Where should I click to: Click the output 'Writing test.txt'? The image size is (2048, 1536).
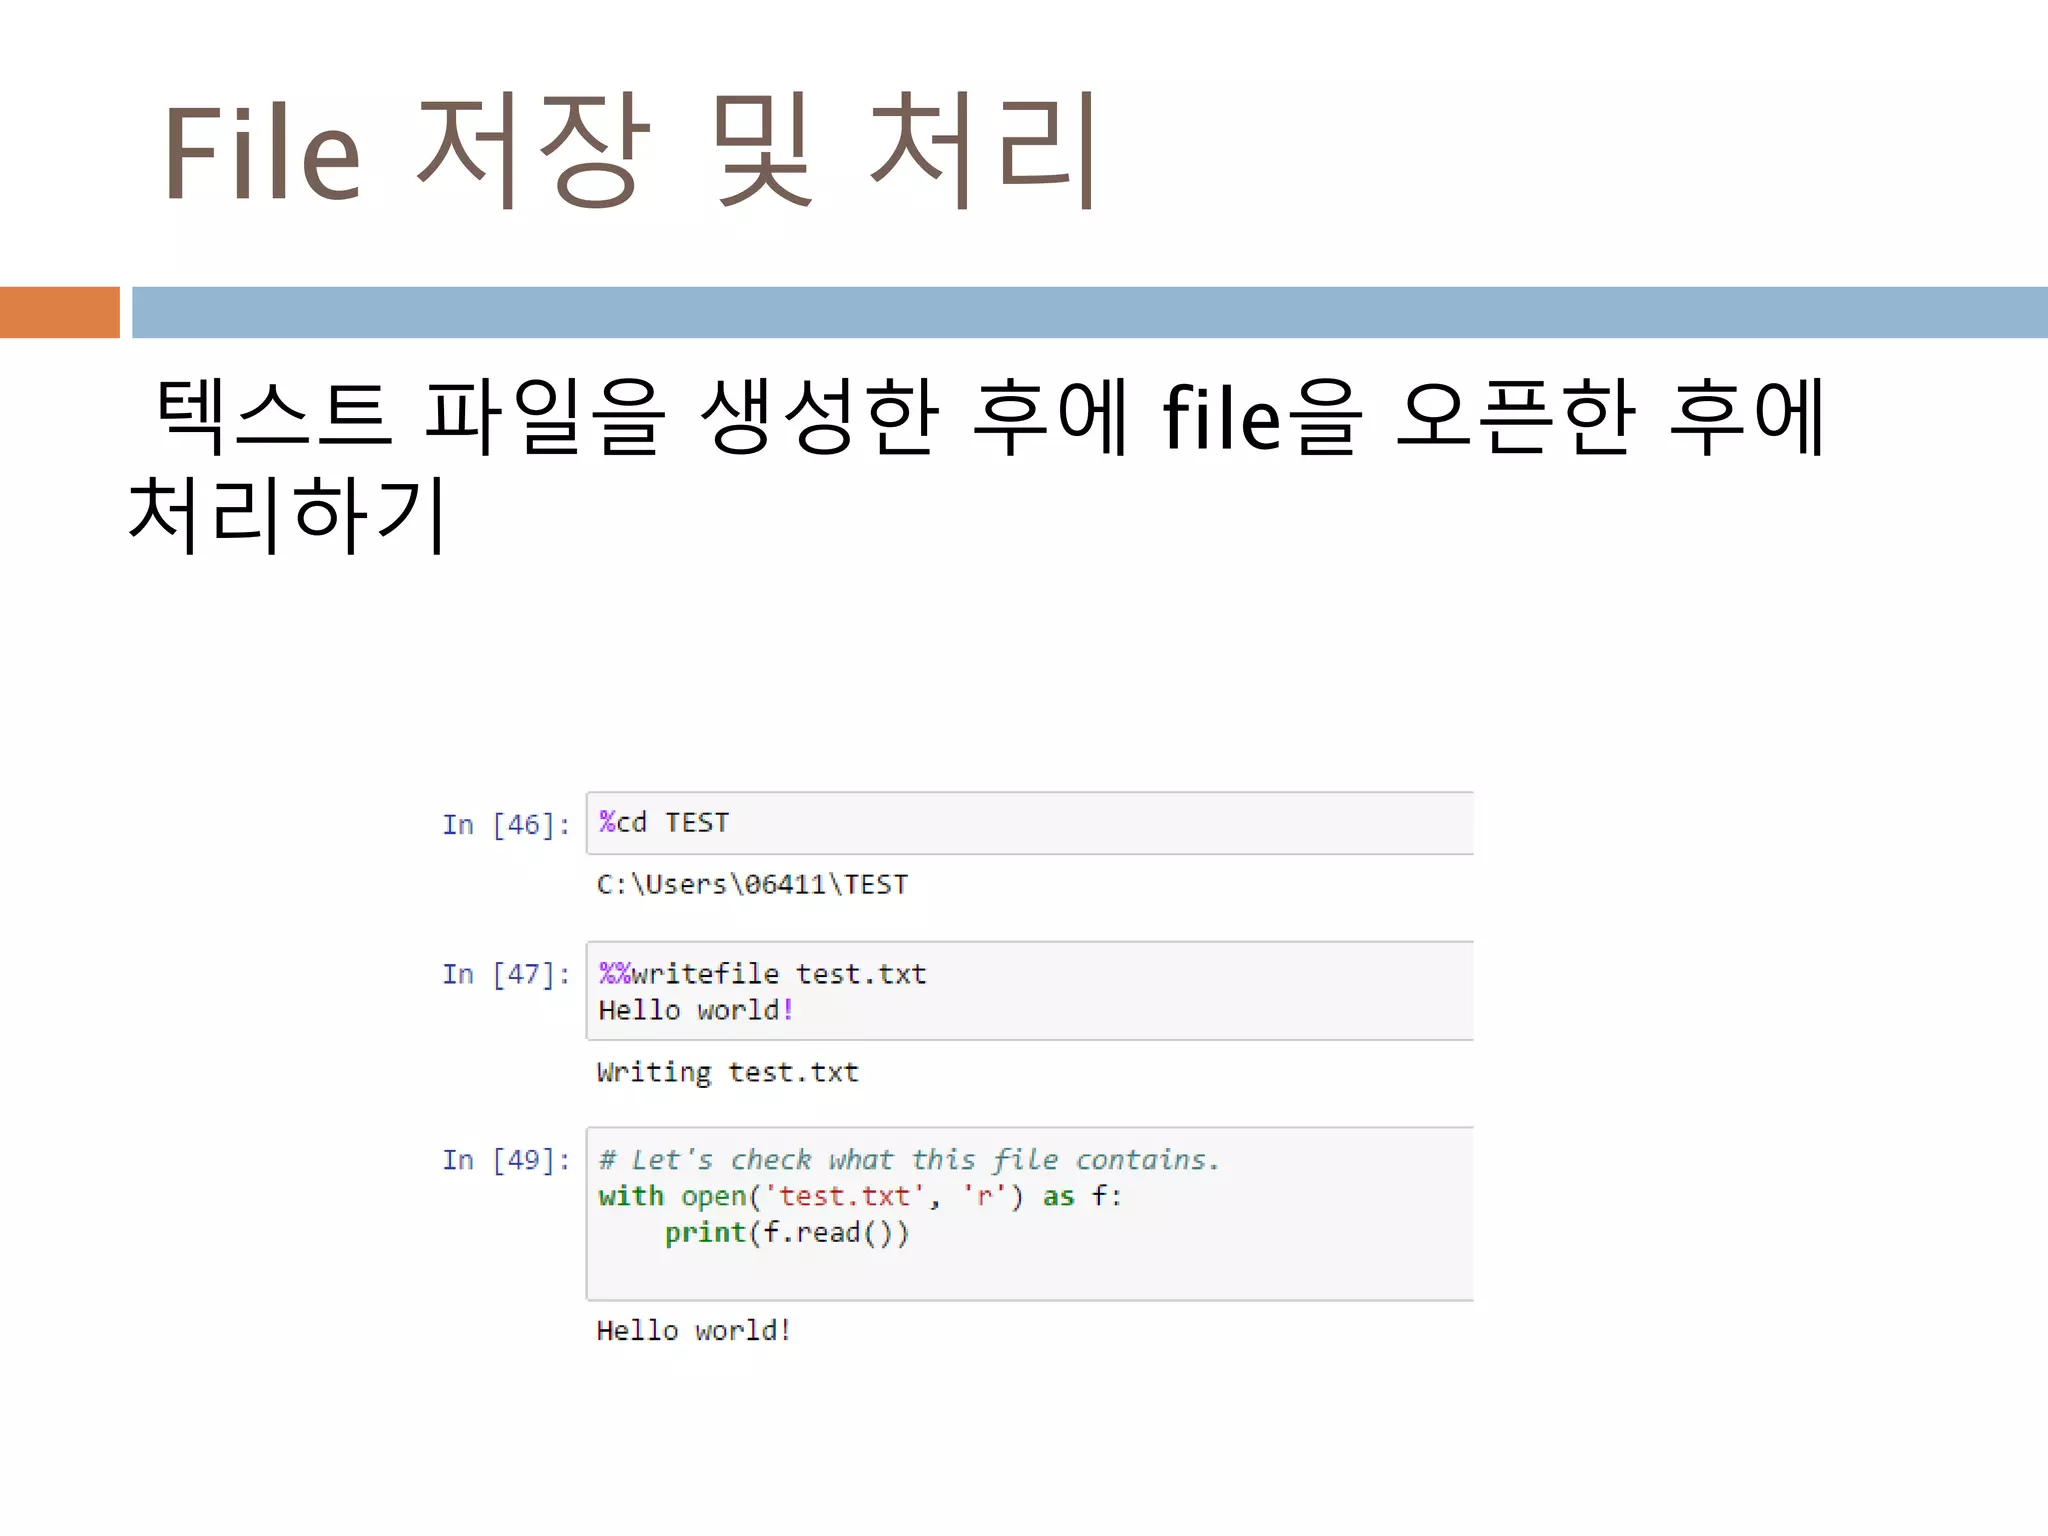(x=727, y=1072)
